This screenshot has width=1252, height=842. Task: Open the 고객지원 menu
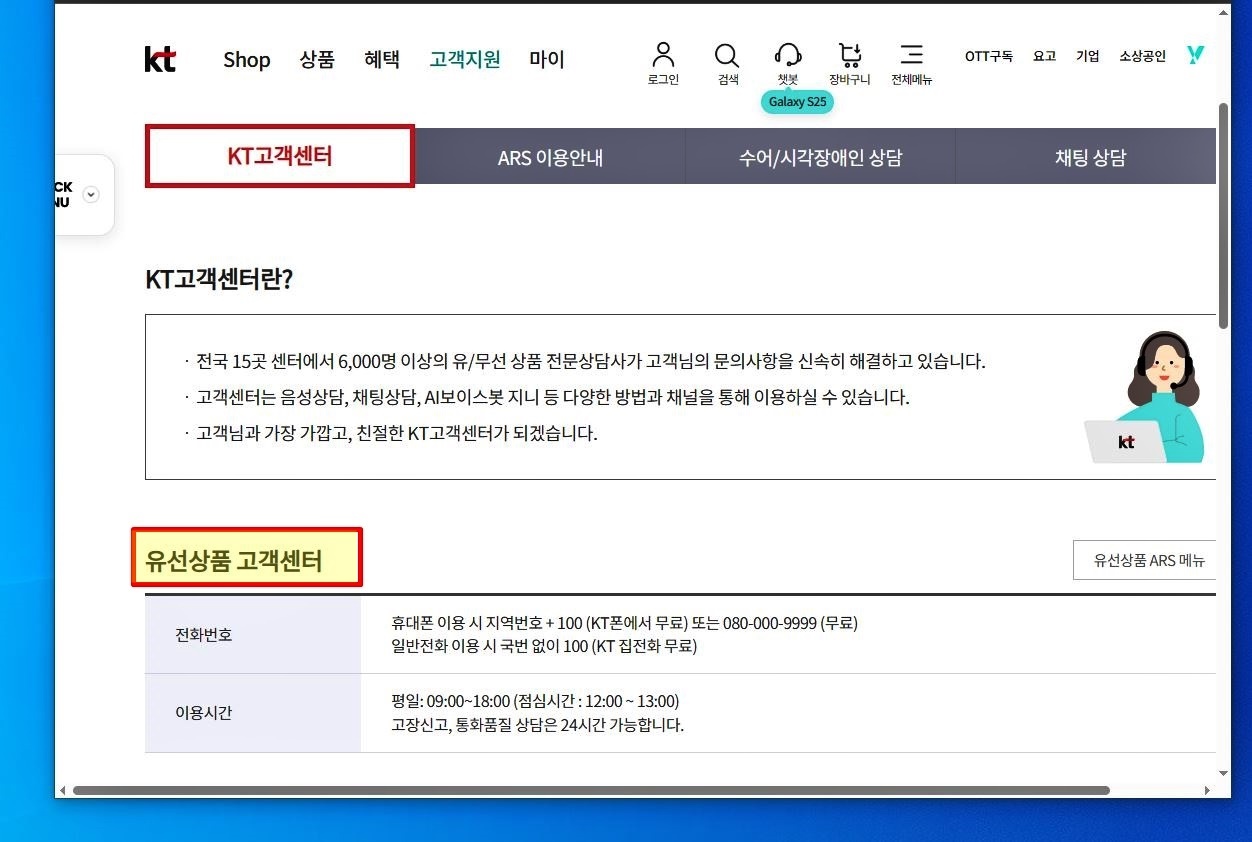point(465,60)
